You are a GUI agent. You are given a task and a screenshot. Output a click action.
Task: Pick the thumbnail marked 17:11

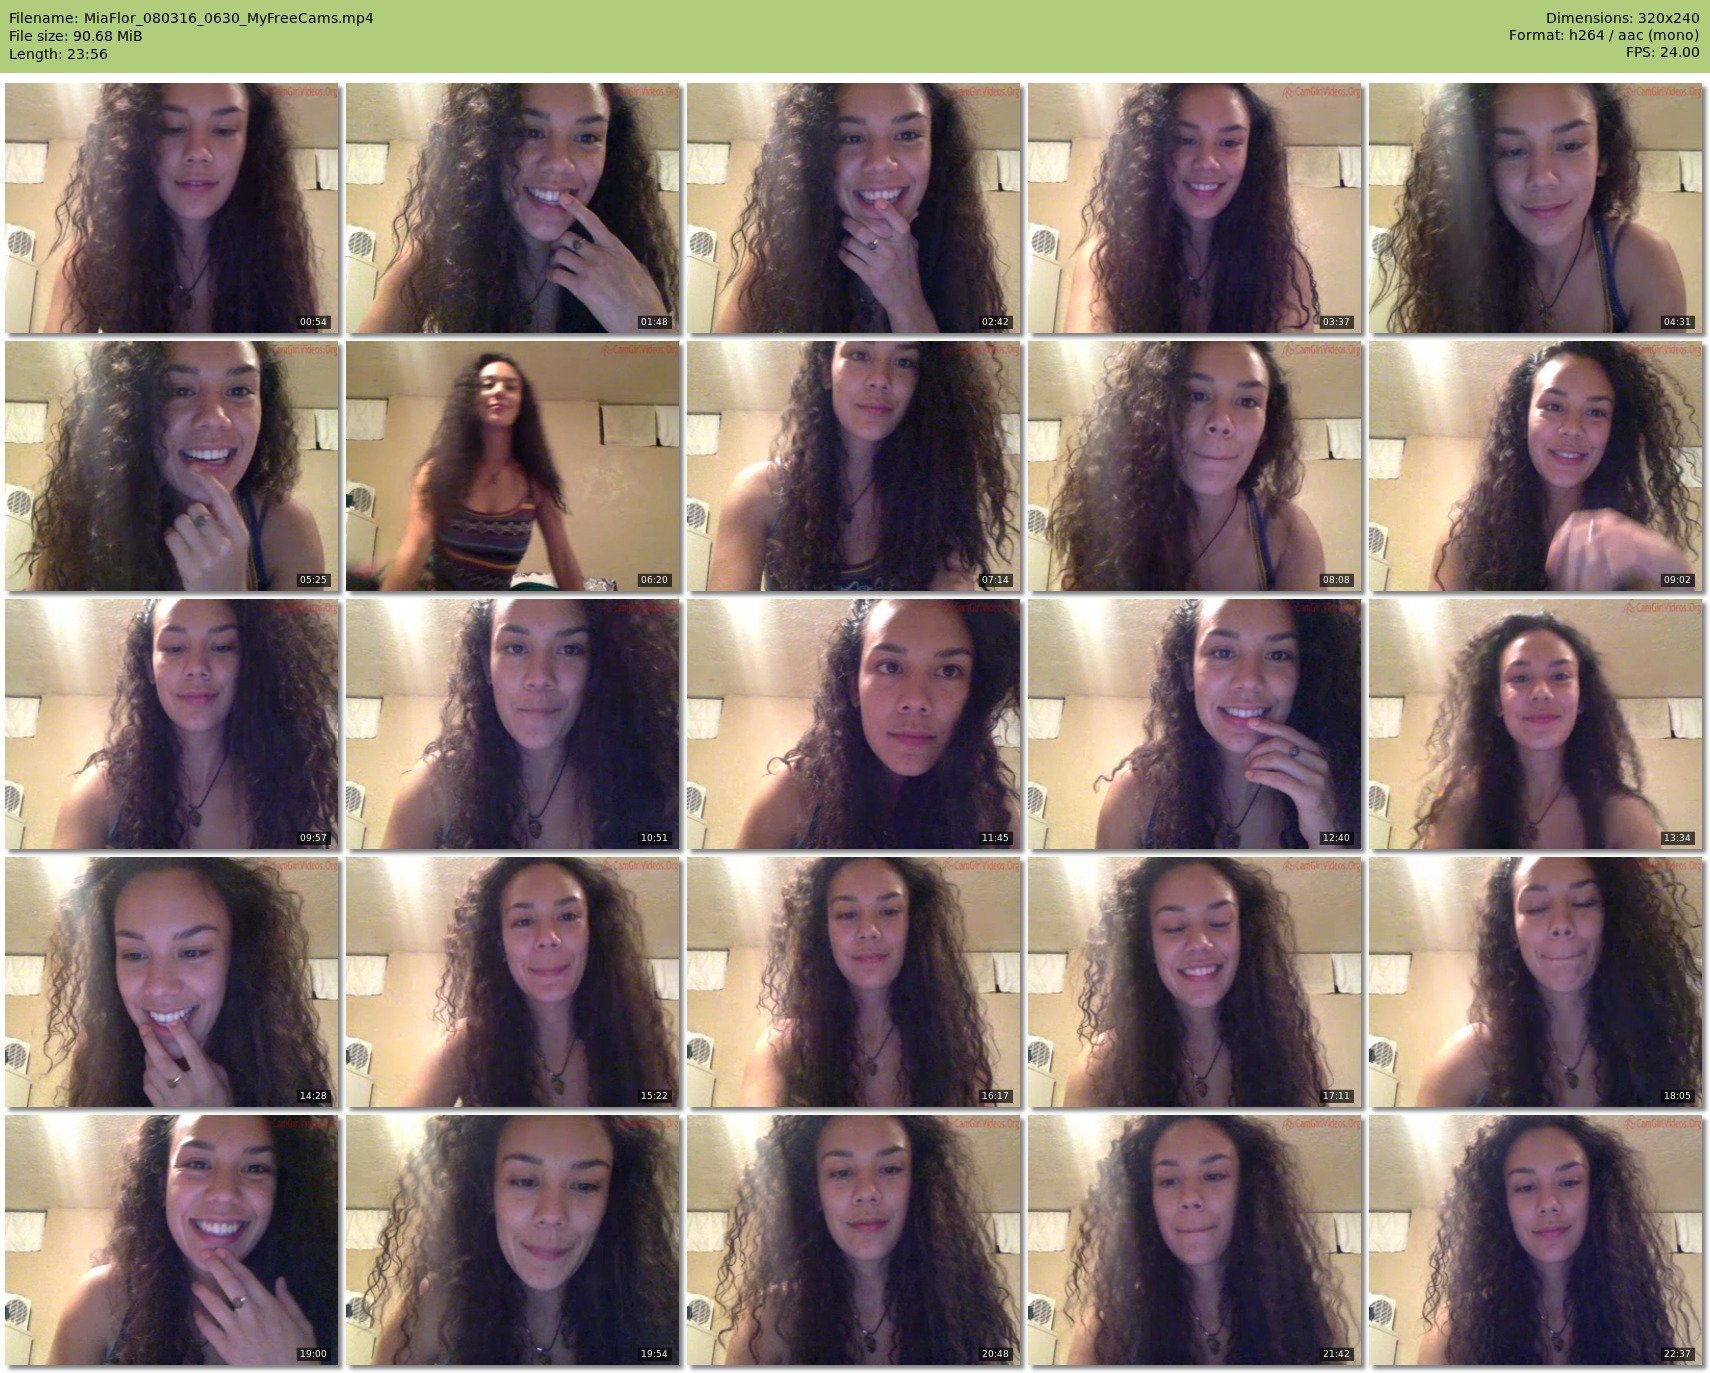[1195, 982]
